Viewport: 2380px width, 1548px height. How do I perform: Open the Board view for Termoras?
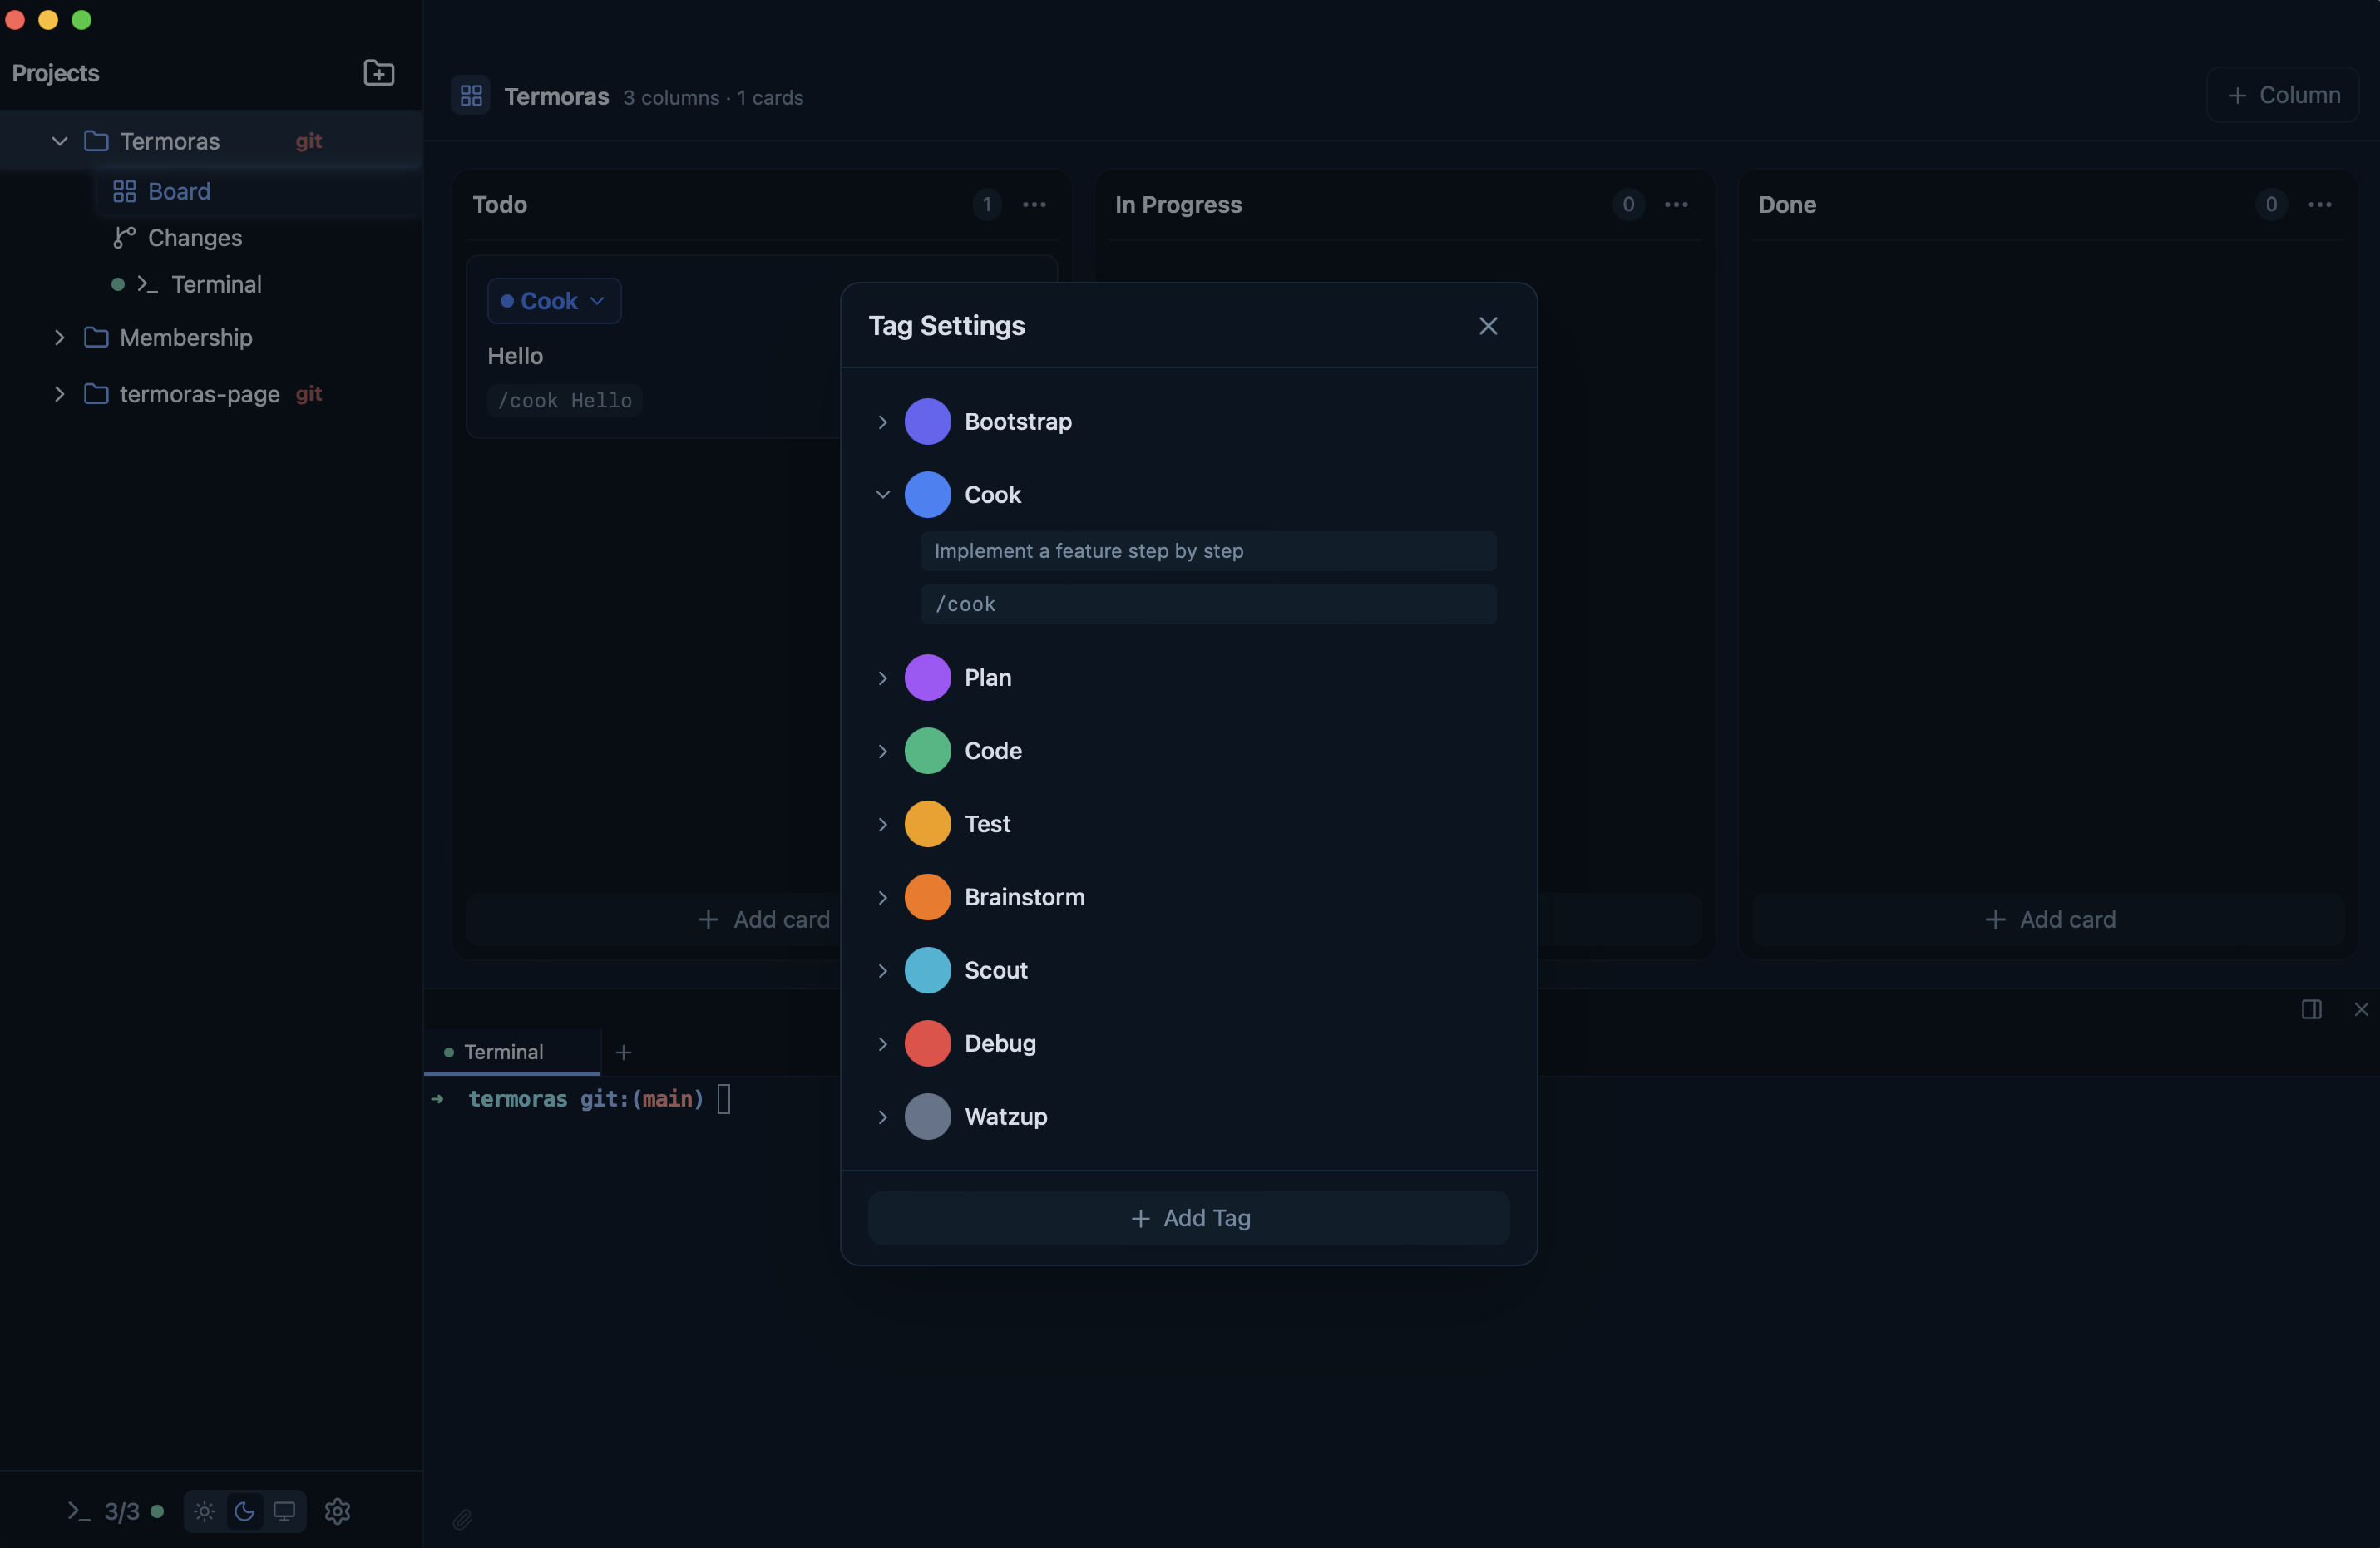180,191
